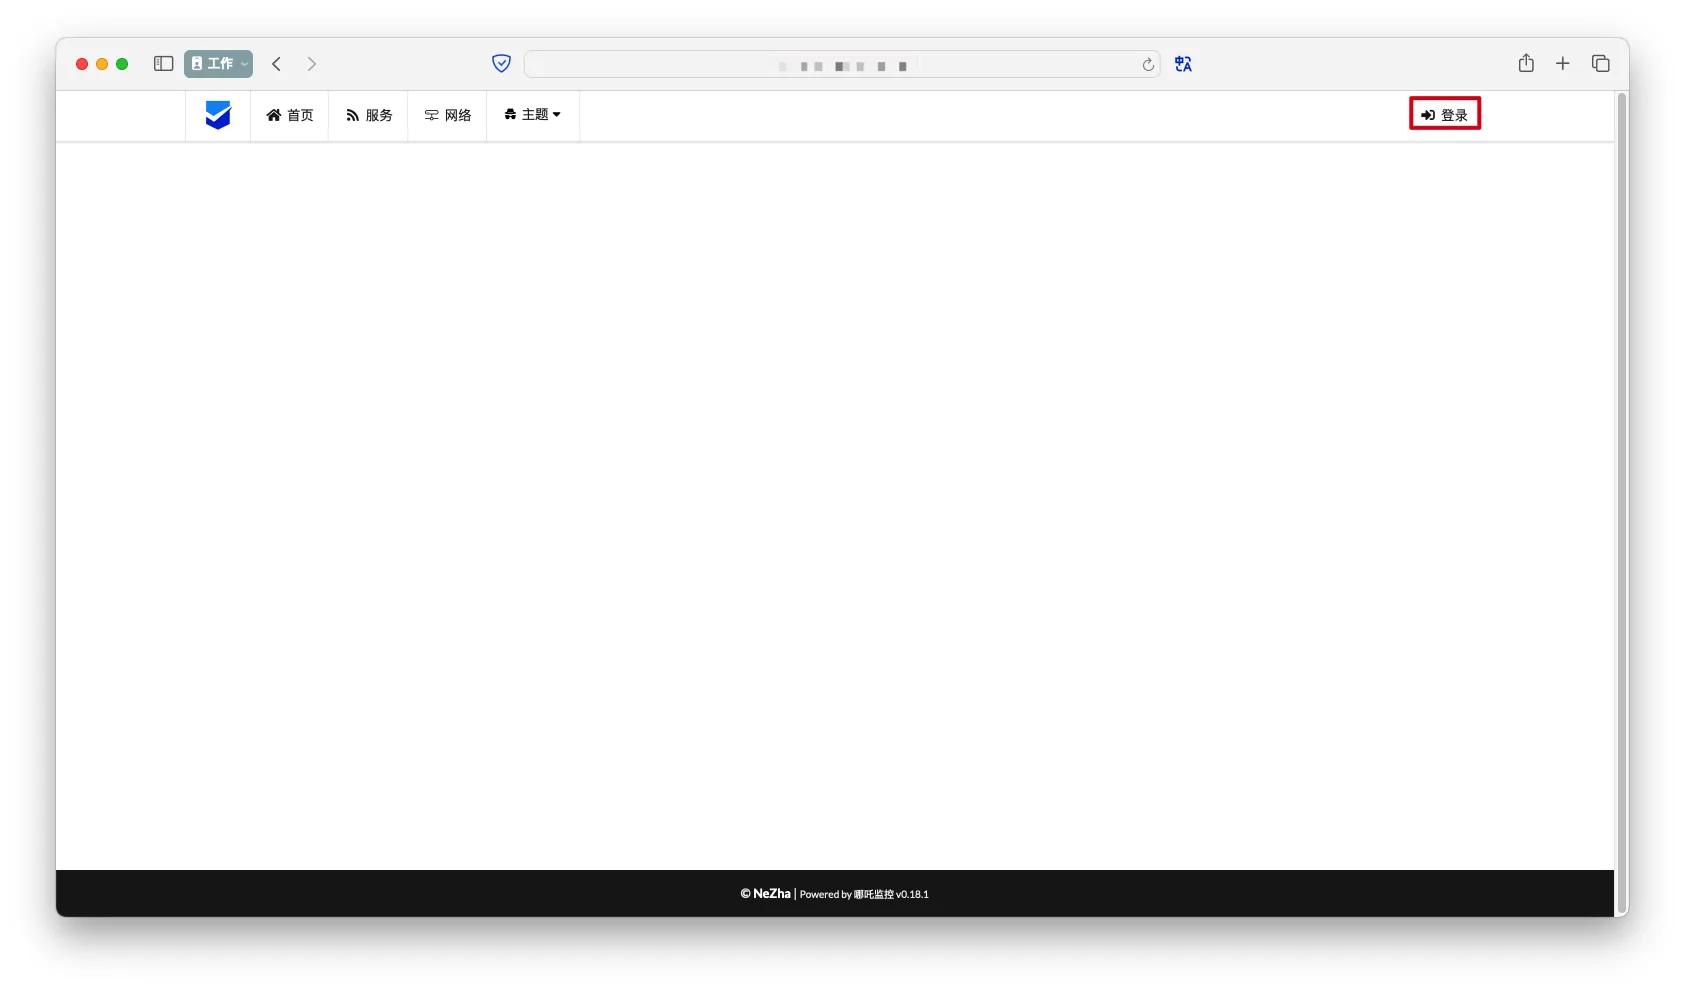Go back to previous page
This screenshot has height=991, width=1685.
tap(277, 64)
